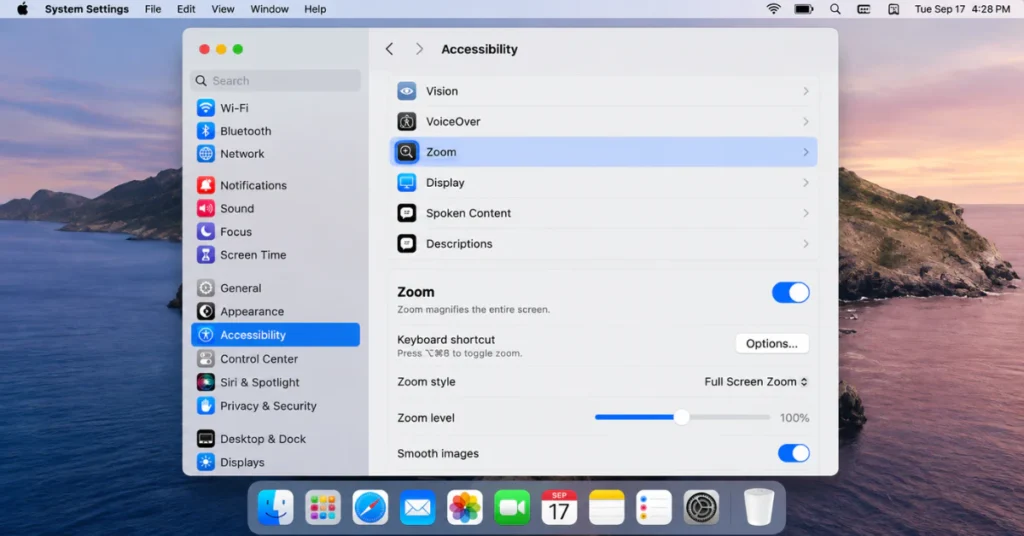Screen dimensions: 1024x536
Task: Open the Apple menu
Action: tap(22, 9)
